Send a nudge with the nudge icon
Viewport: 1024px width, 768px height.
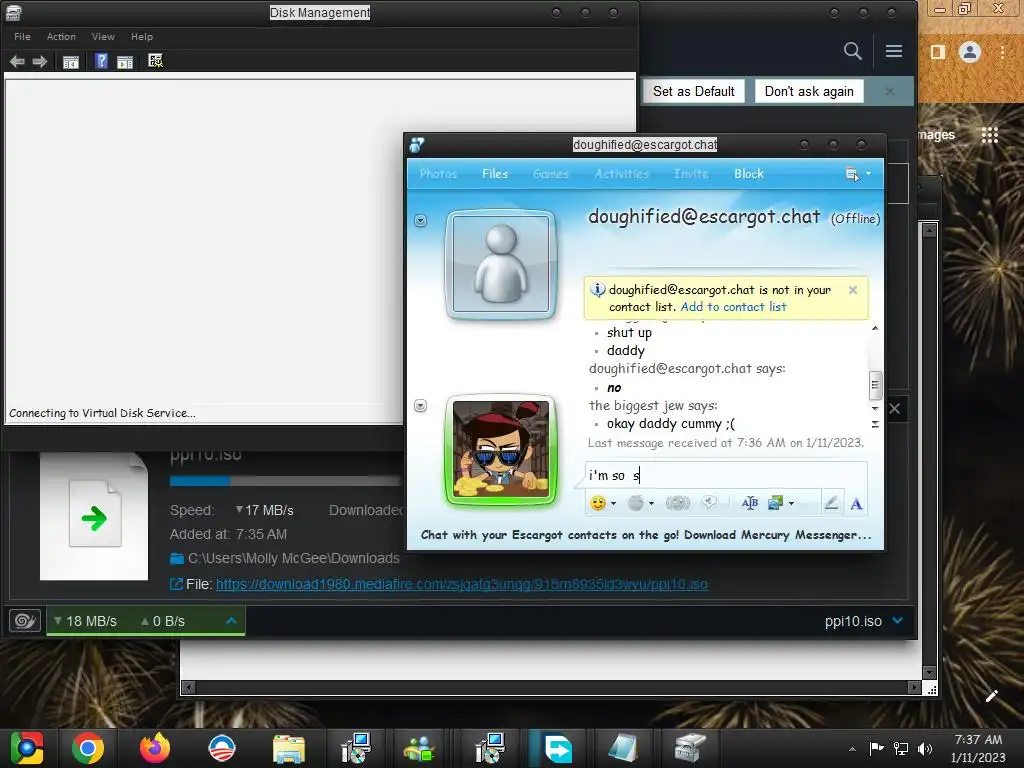click(677, 503)
